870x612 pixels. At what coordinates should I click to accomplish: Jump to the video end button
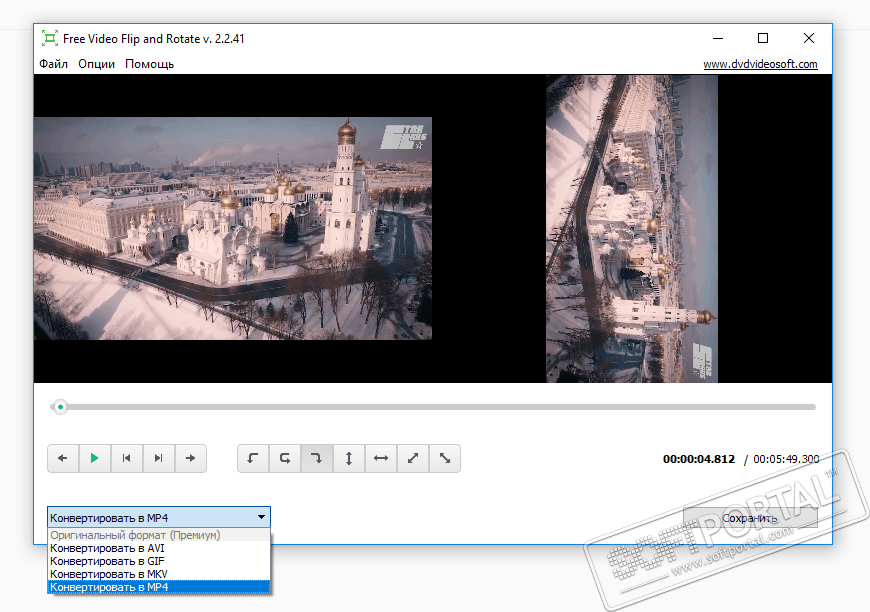(x=159, y=458)
